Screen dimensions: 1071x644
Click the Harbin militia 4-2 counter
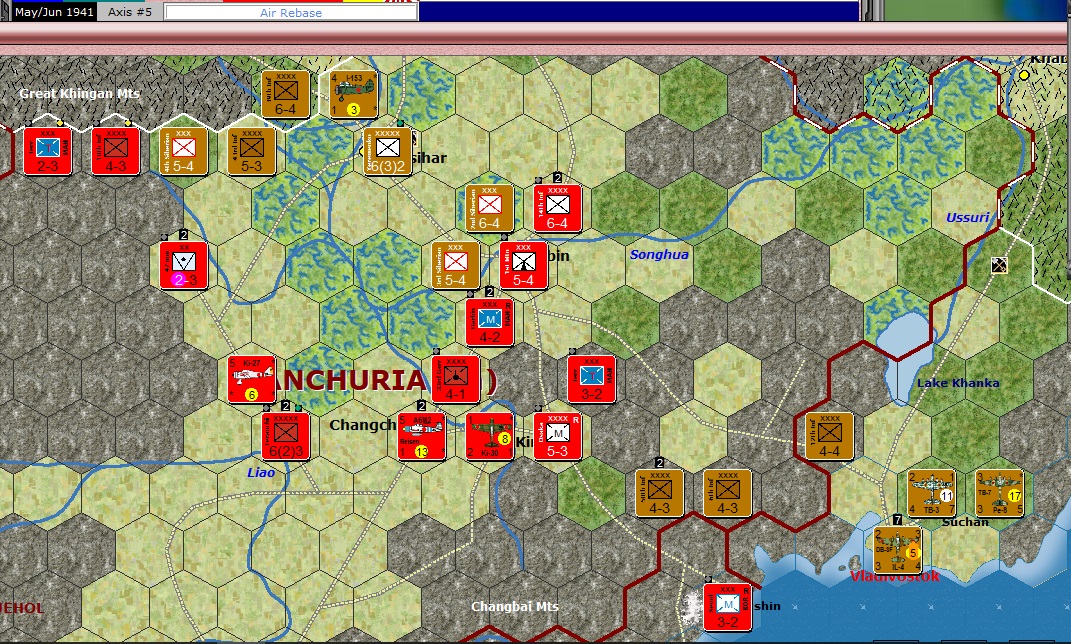489,322
